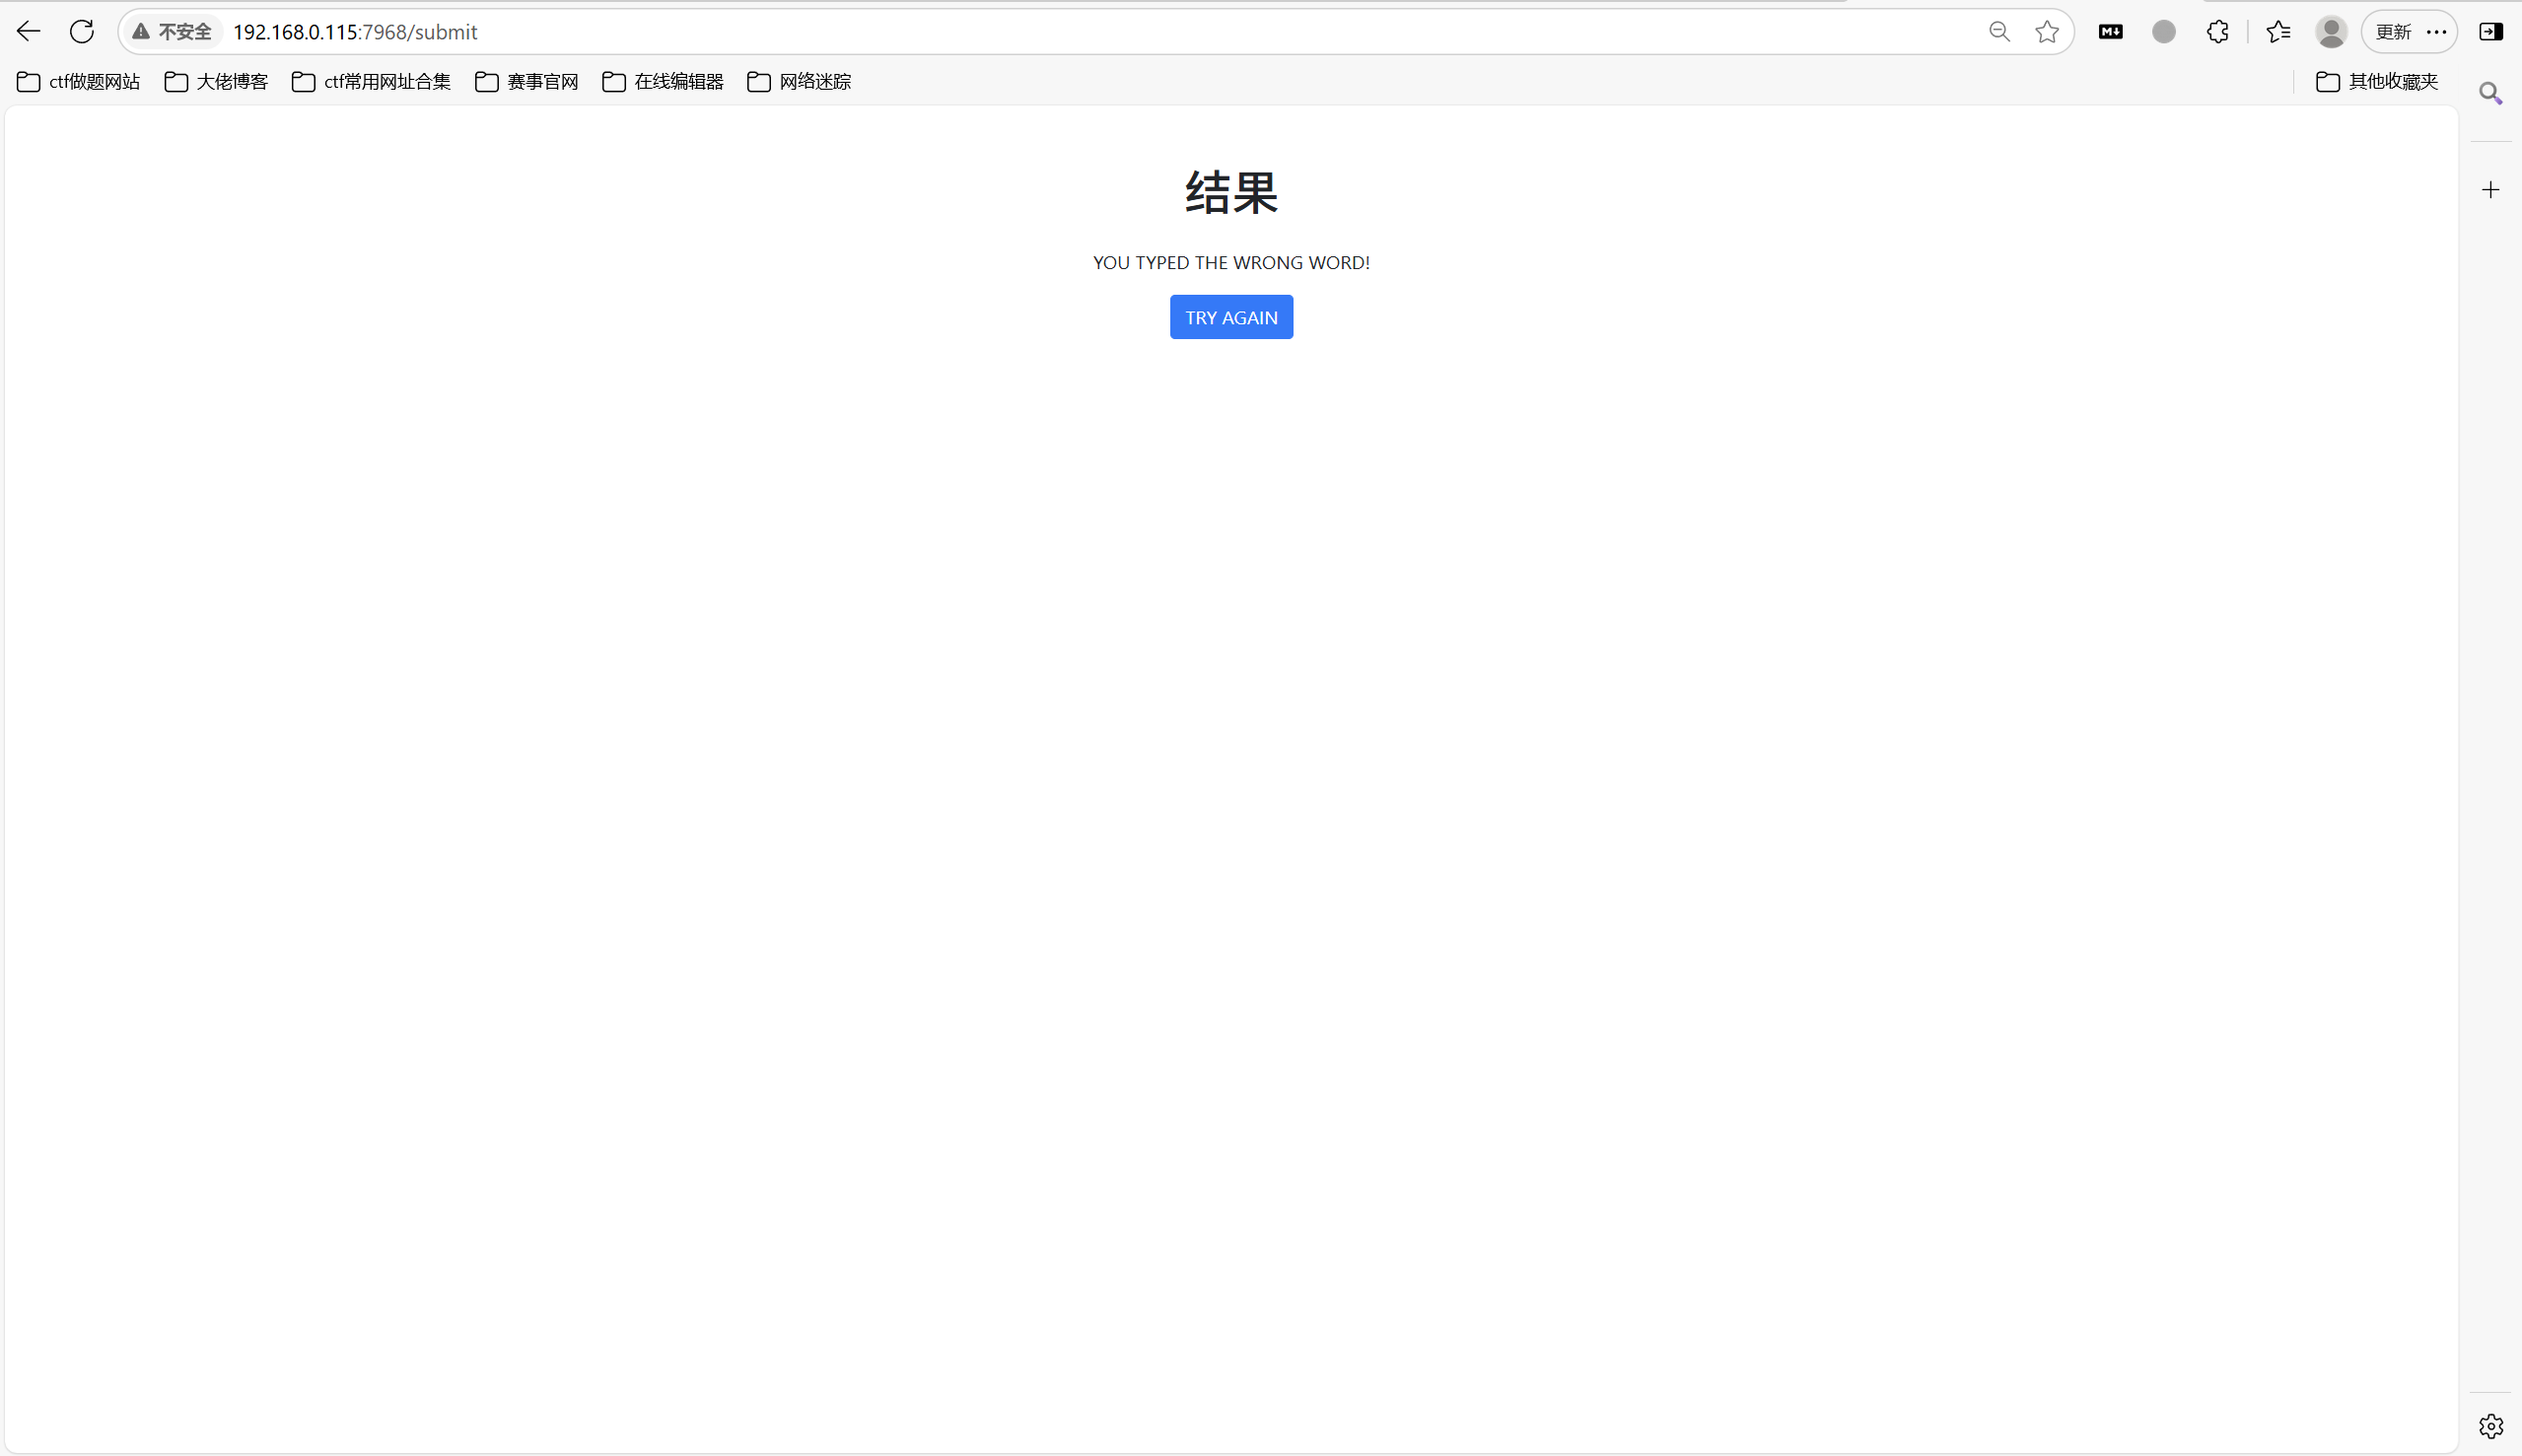
Task: Open the 其他收藏夹 folder
Action: tap(2377, 82)
